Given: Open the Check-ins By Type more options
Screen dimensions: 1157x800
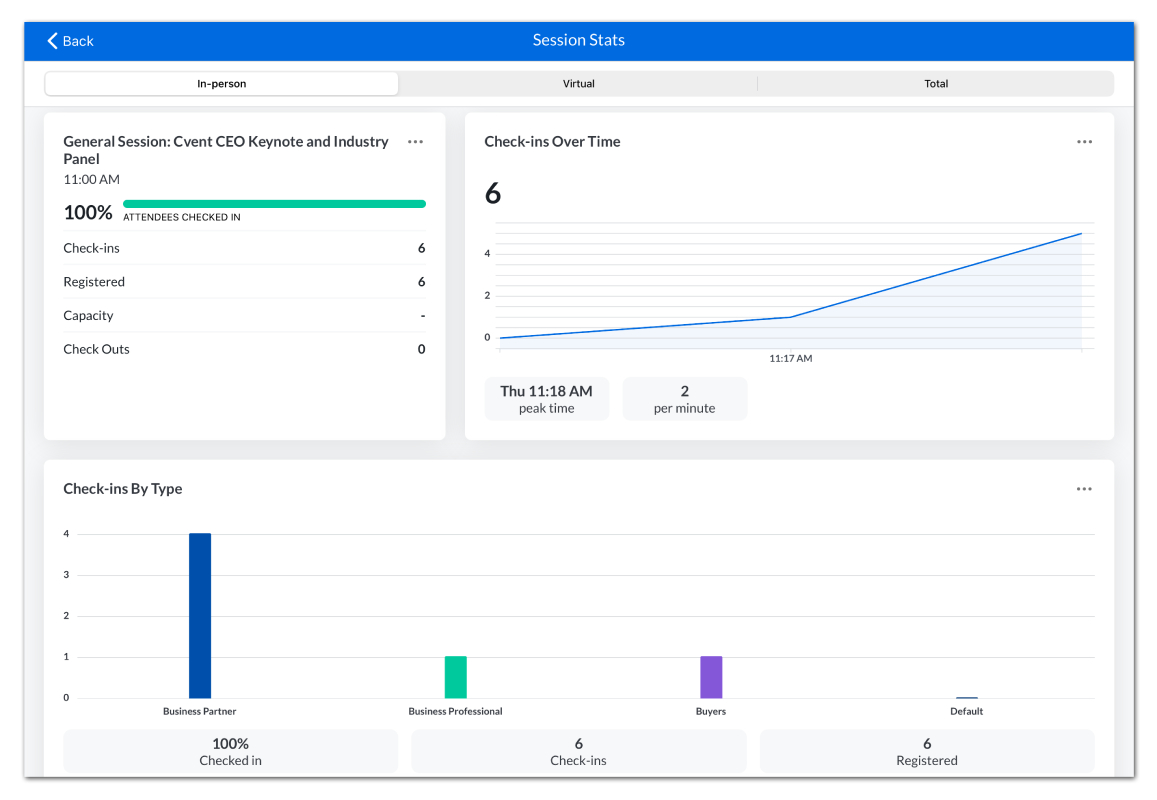Looking at the screenshot, I should pyautogui.click(x=1084, y=489).
